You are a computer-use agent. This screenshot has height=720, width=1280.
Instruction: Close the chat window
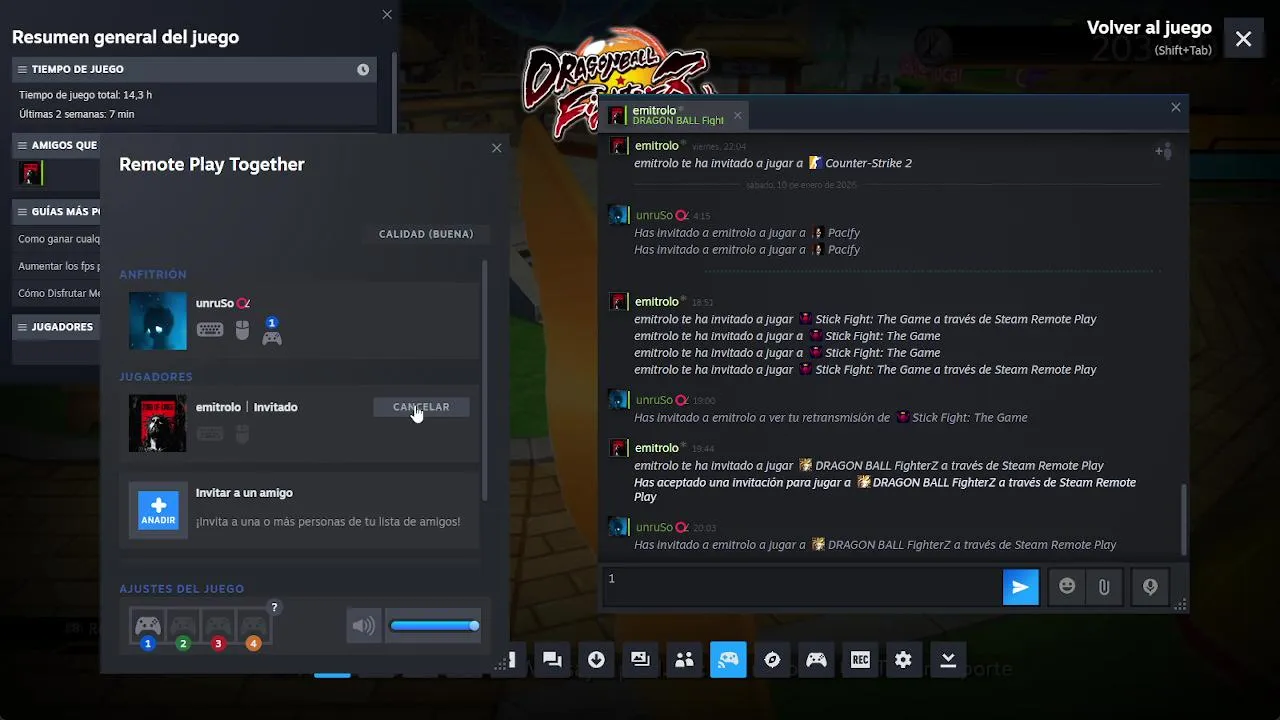1176,107
